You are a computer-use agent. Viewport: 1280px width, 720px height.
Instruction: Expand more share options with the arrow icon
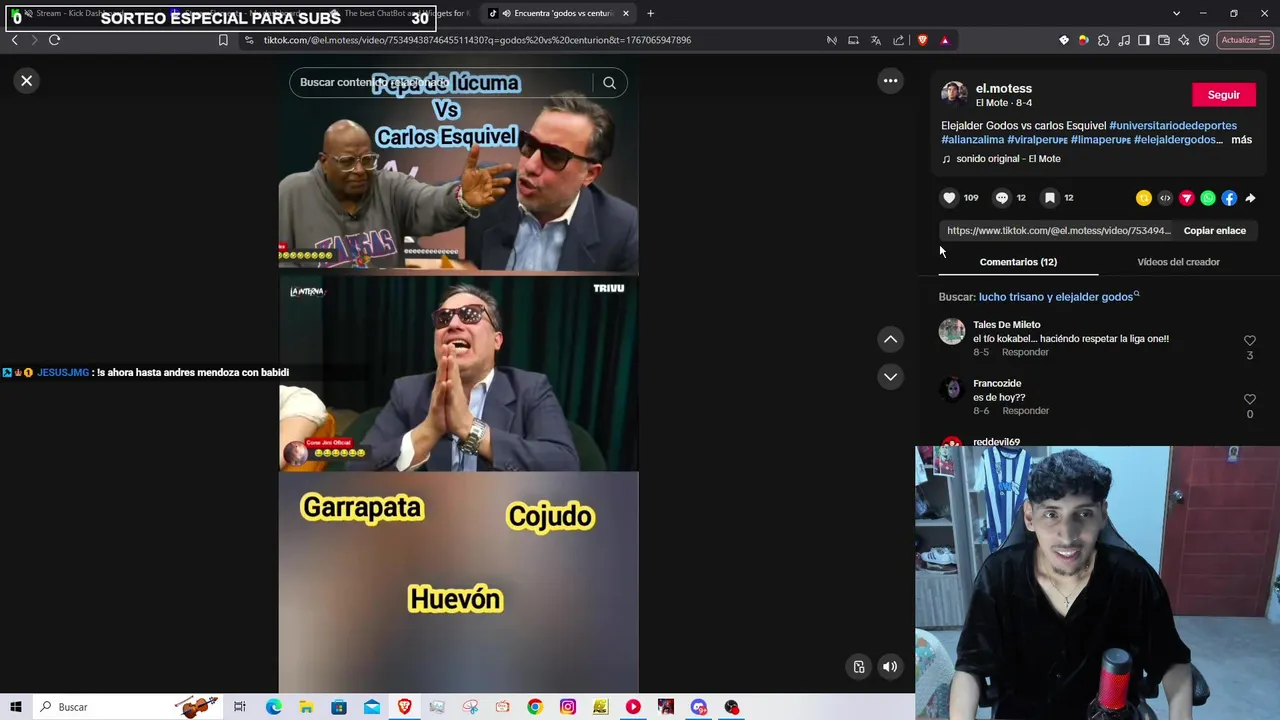coord(1250,198)
